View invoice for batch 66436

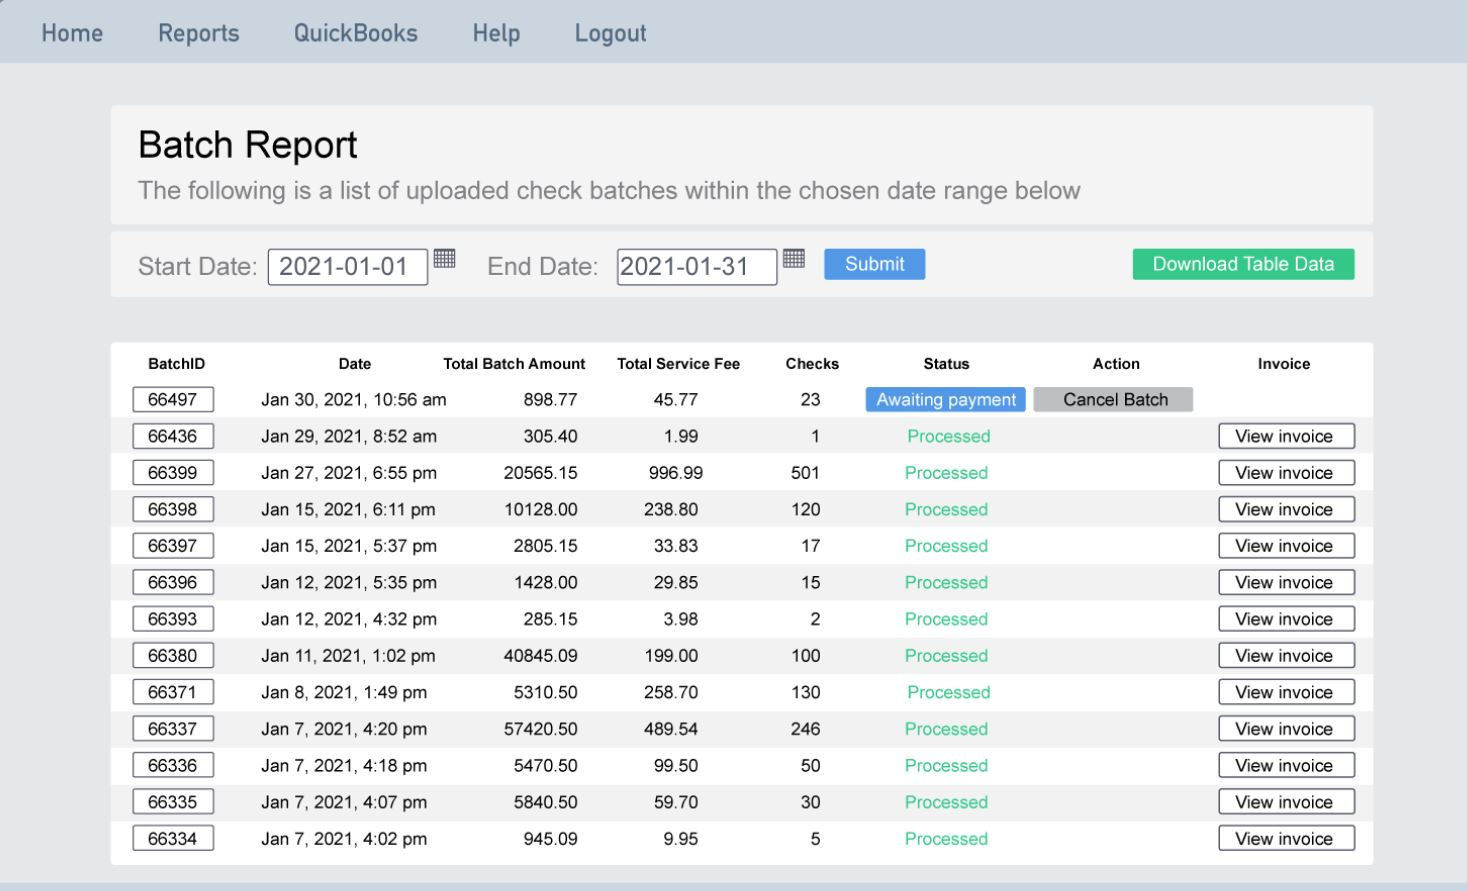(1285, 435)
